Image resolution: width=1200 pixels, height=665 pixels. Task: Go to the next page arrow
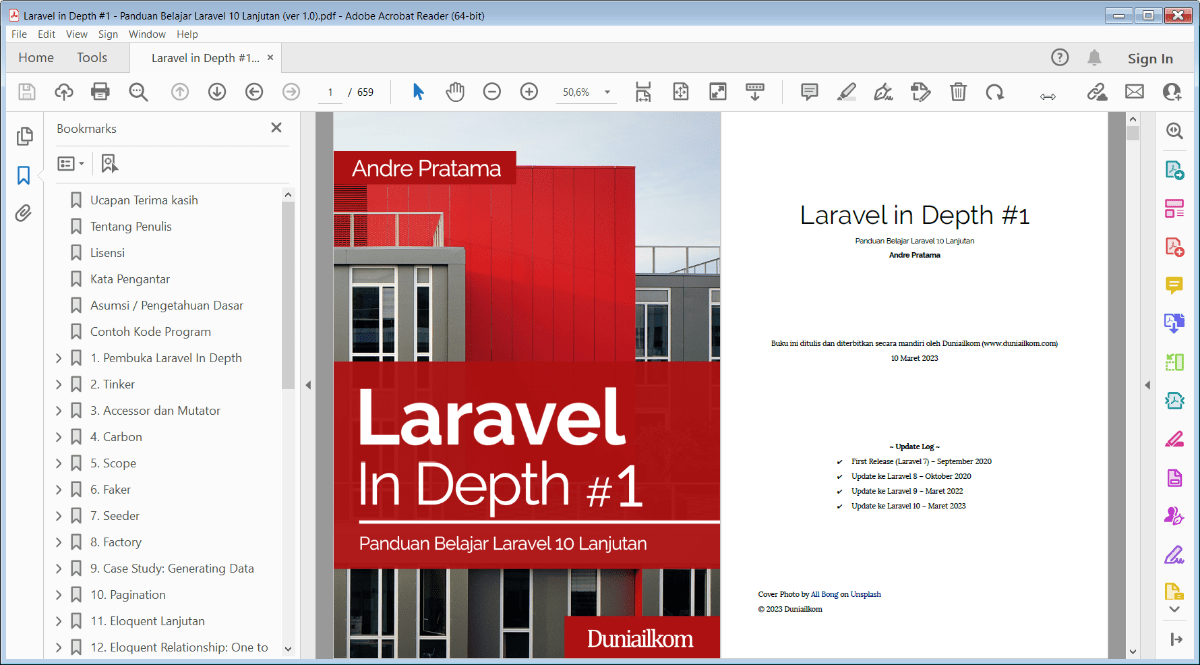point(217,92)
